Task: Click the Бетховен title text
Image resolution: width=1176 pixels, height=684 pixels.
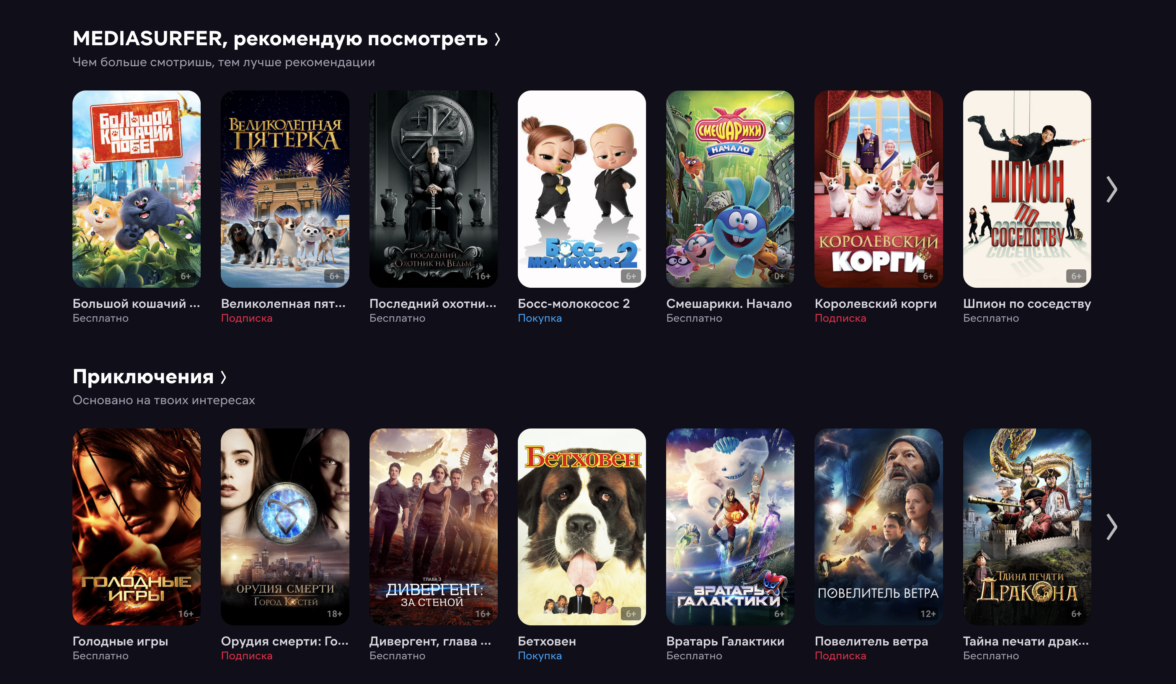Action: click(x=547, y=641)
